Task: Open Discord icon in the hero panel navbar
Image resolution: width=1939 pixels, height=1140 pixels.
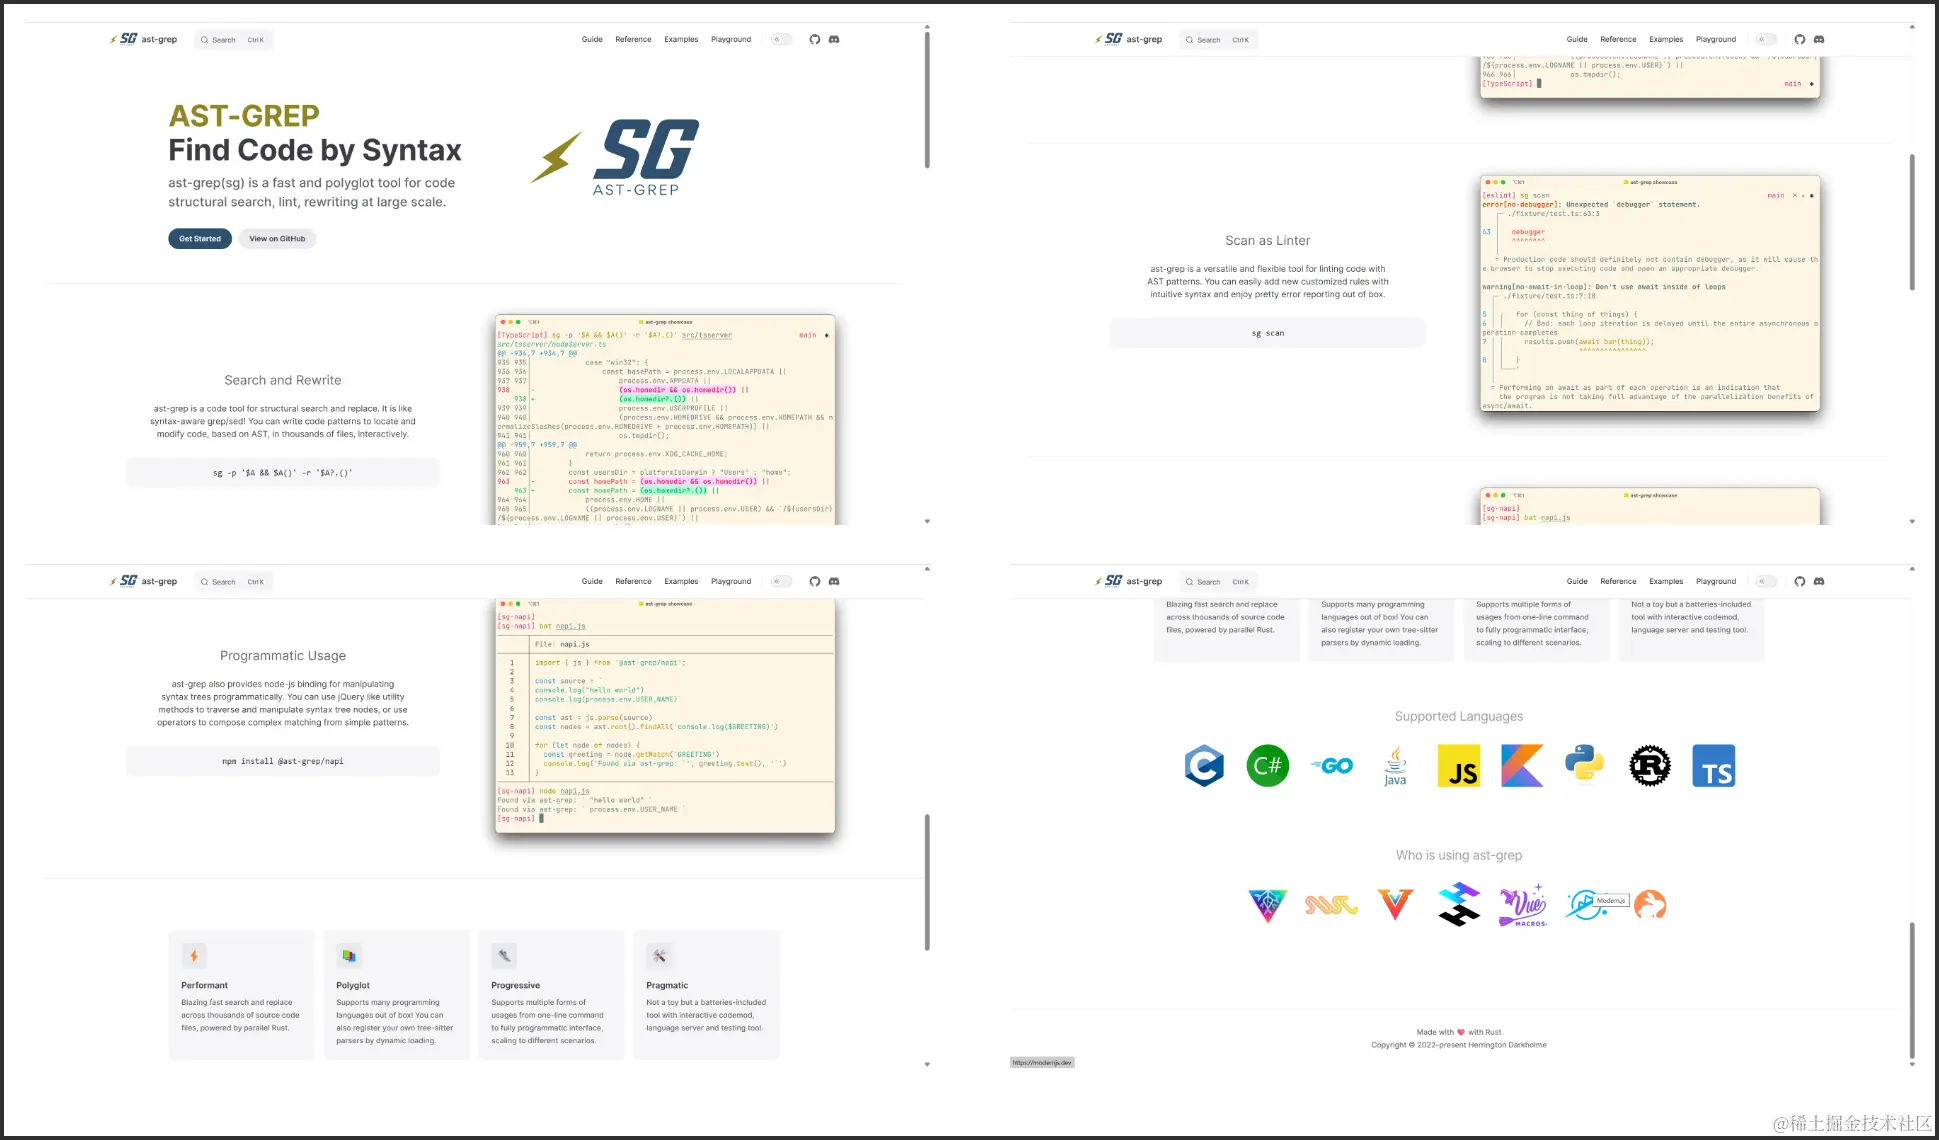Action: [834, 40]
